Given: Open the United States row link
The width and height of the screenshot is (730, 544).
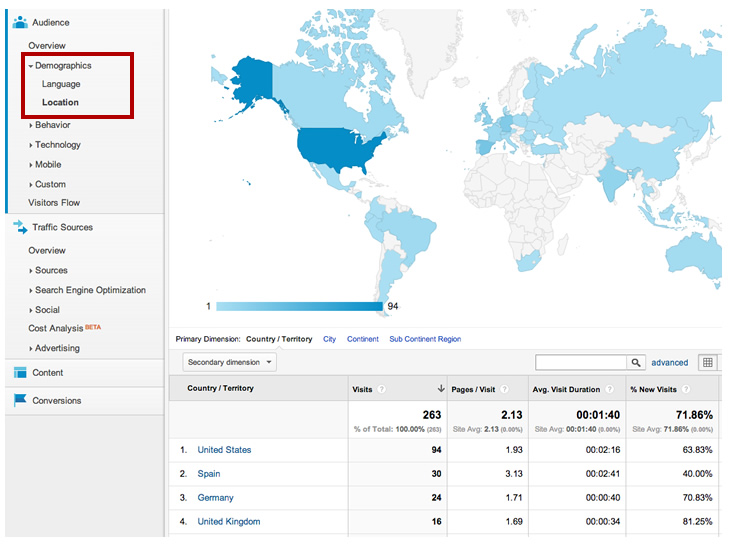Looking at the screenshot, I should (x=224, y=449).
